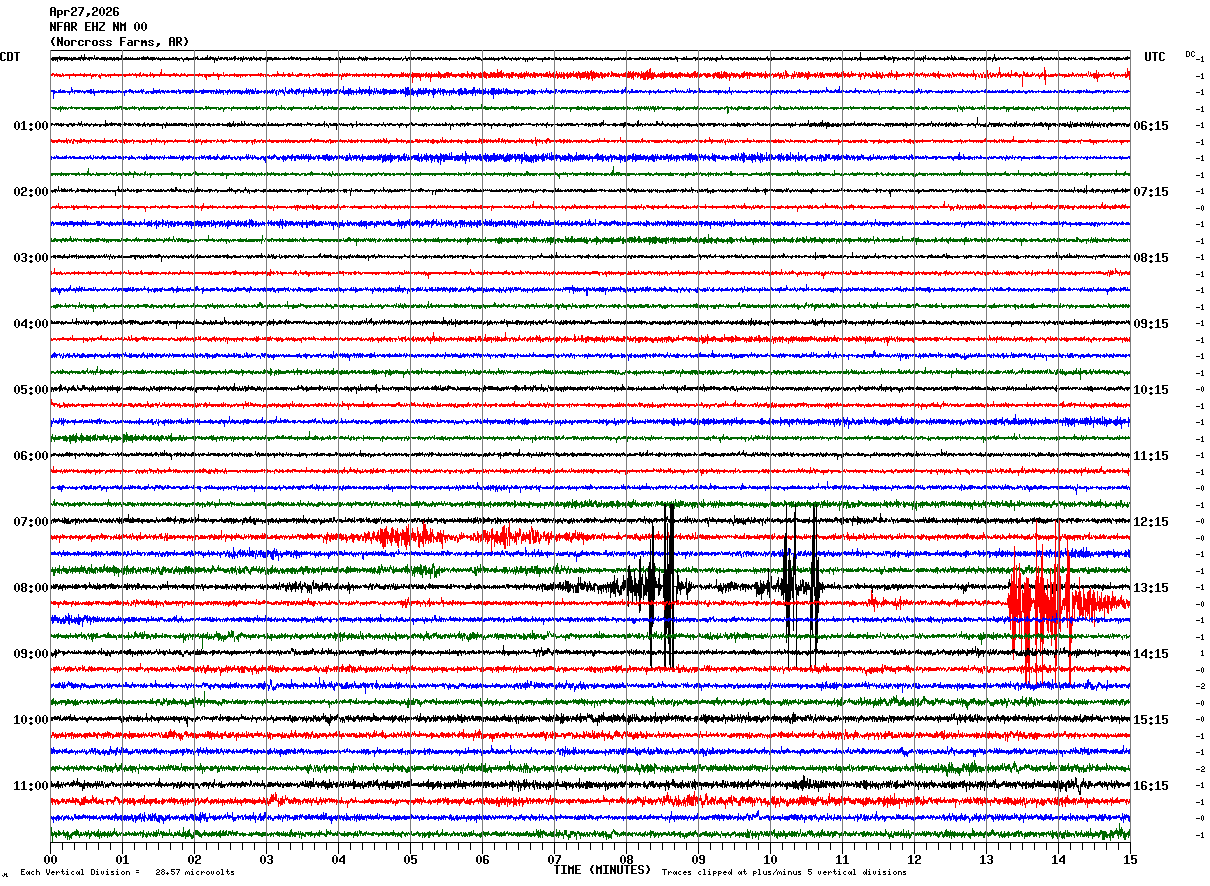Select the 08:00 CDT time label

point(31,588)
